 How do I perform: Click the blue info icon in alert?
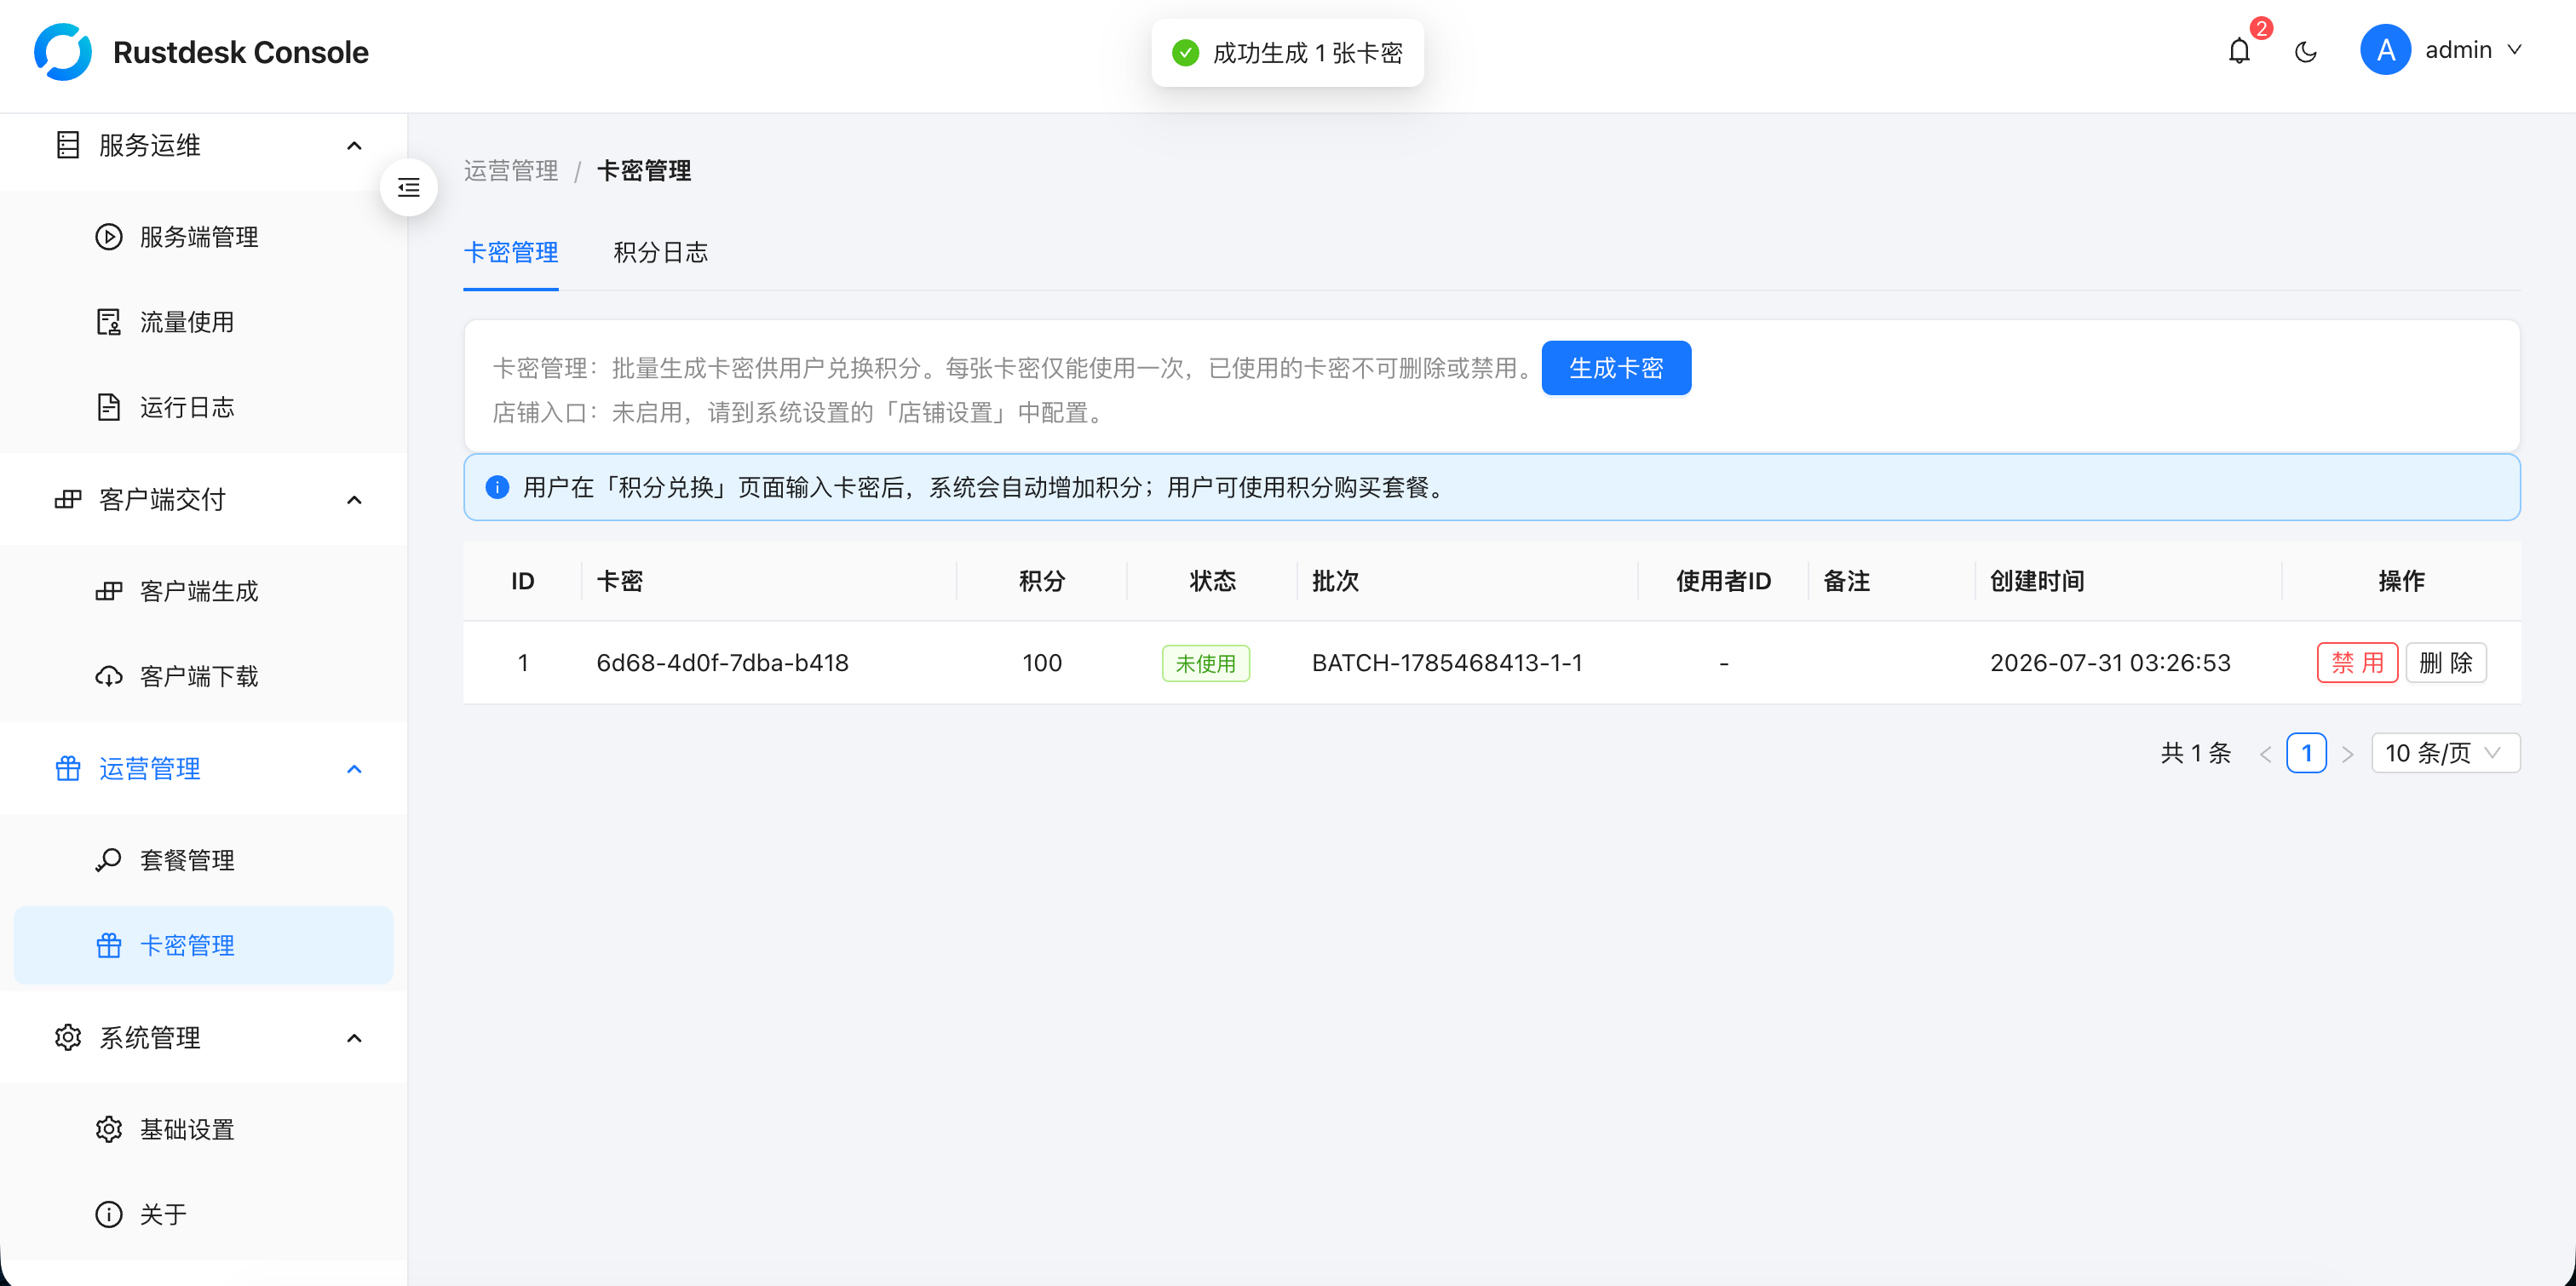click(x=497, y=487)
